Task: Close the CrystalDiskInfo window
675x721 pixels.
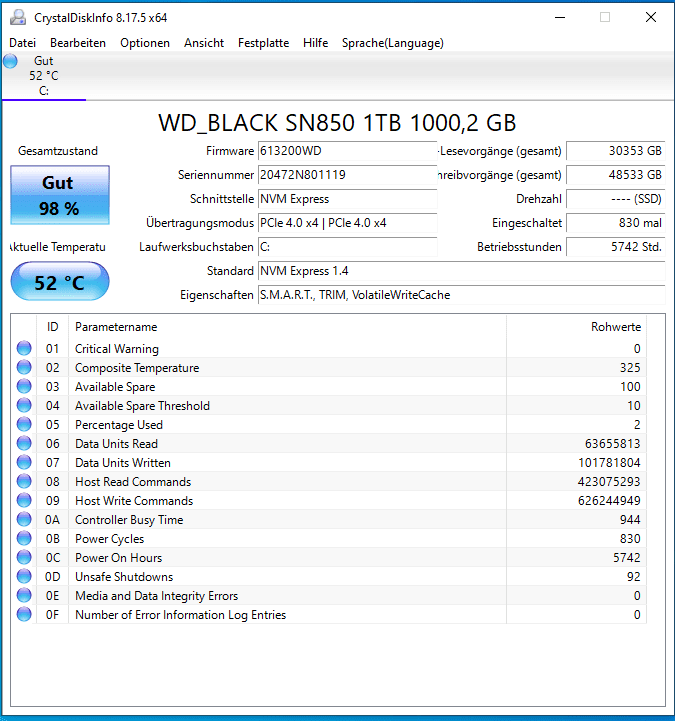Action: 651,17
